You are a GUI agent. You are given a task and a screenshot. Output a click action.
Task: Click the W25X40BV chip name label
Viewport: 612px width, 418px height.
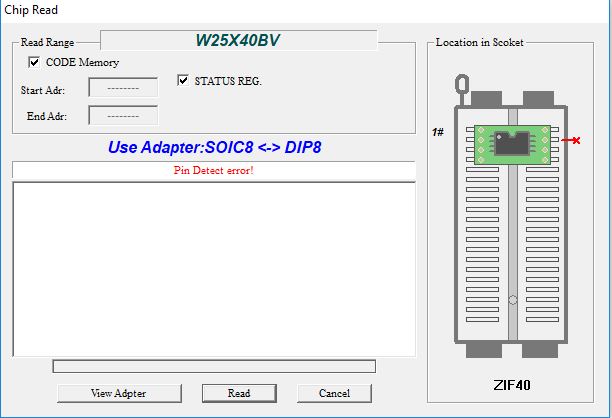click(237, 40)
